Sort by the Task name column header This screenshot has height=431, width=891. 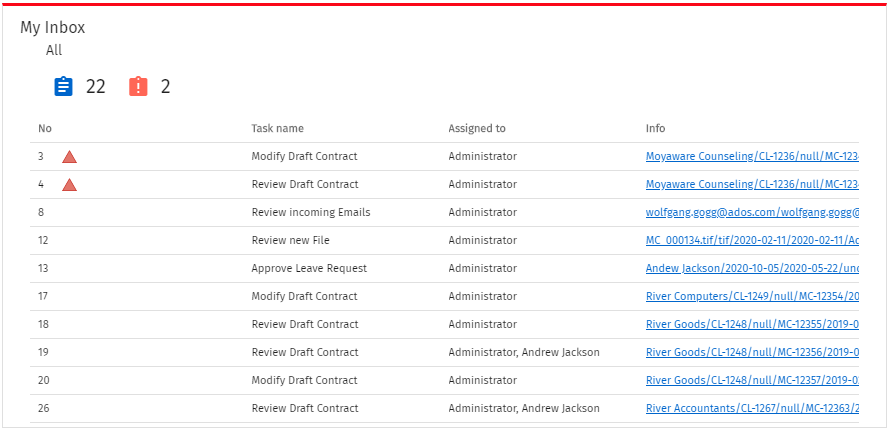pyautogui.click(x=277, y=128)
